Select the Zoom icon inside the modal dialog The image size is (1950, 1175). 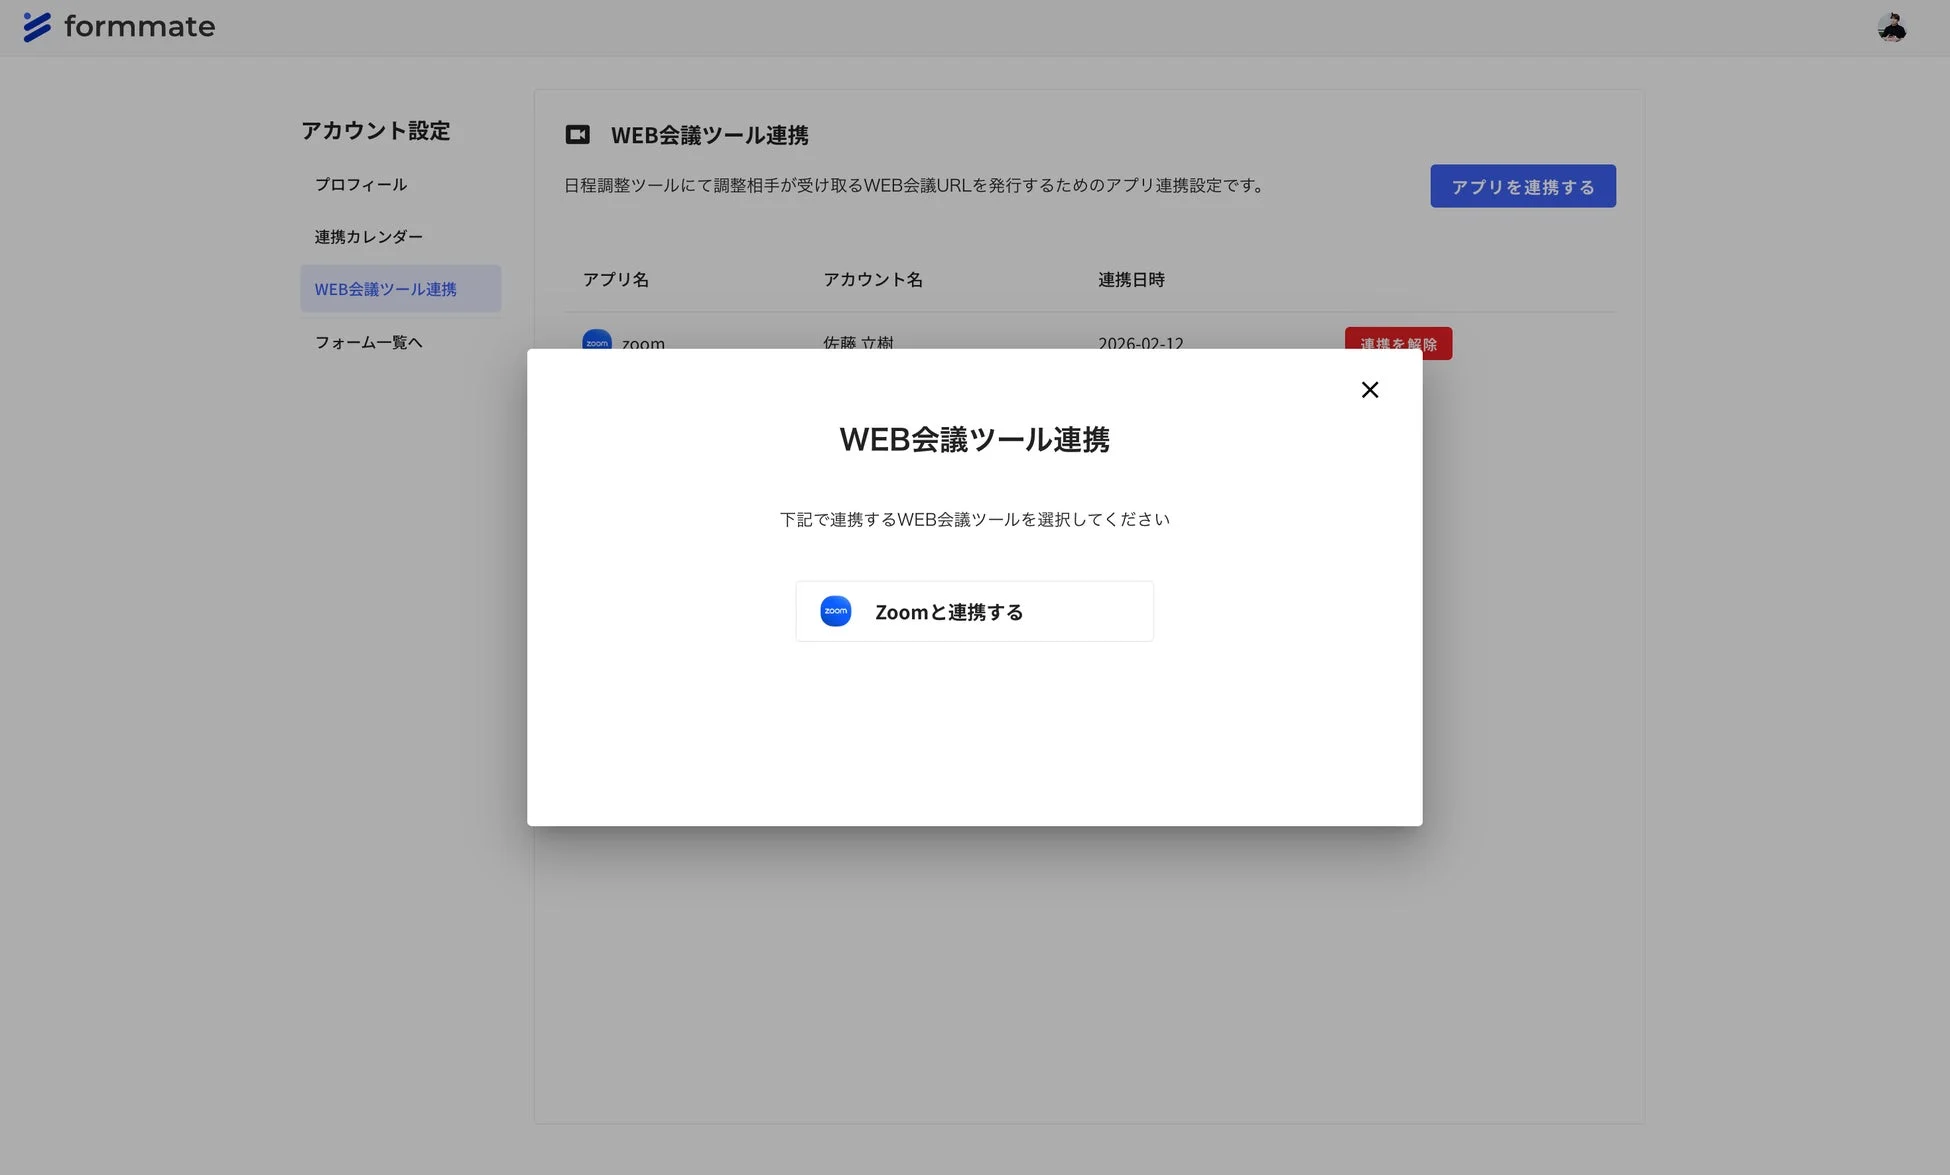[x=836, y=611]
